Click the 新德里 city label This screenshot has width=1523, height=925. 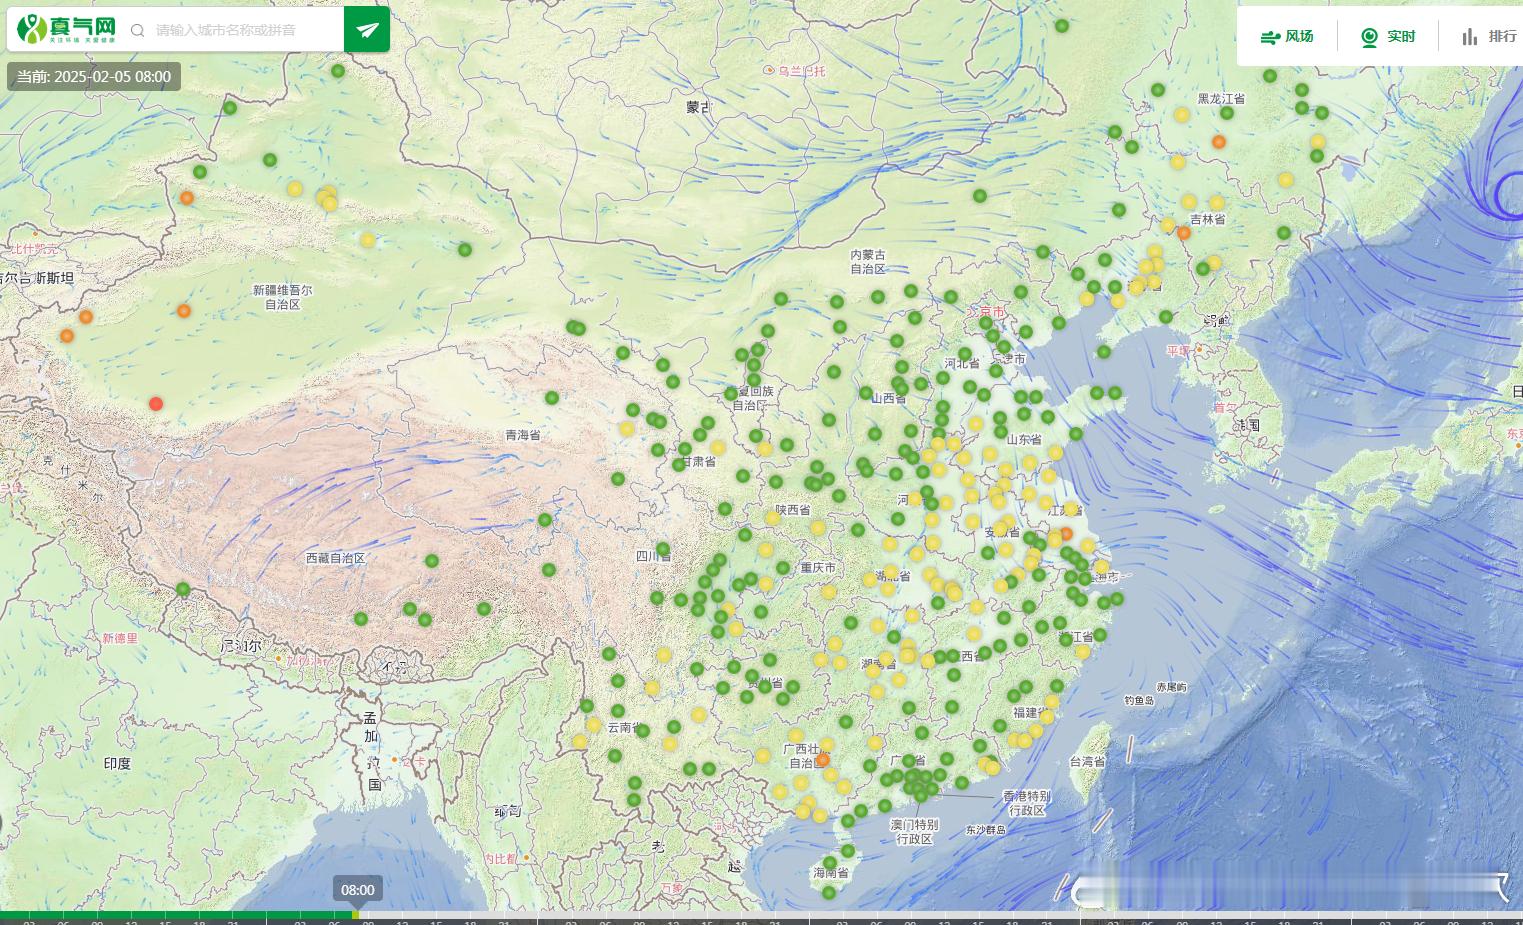coord(119,637)
